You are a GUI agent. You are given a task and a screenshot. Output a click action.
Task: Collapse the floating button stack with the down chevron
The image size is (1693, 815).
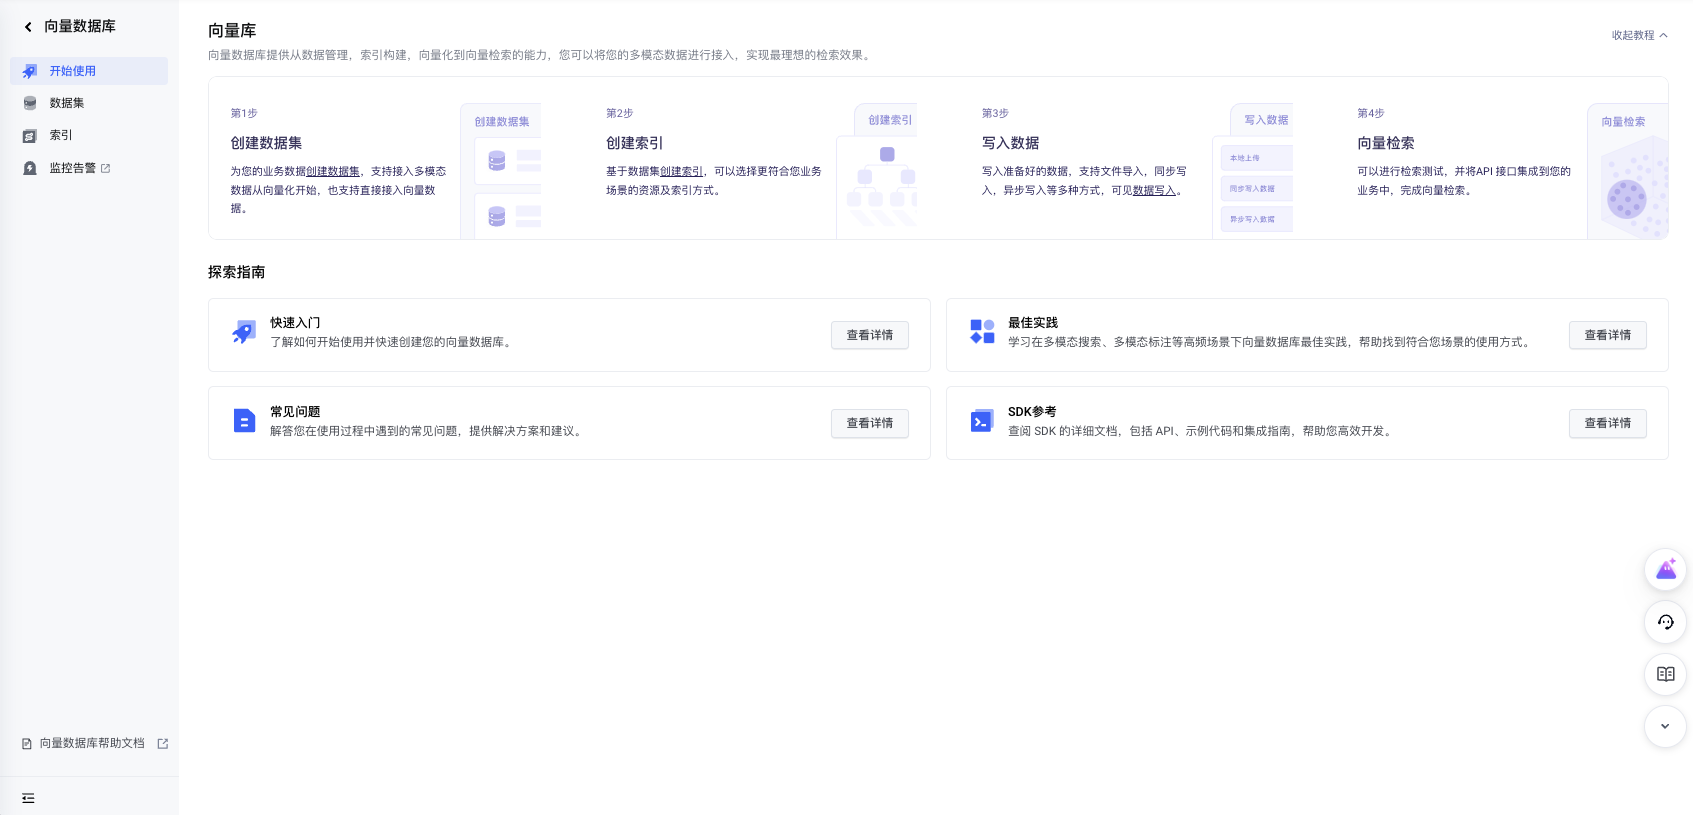click(1666, 726)
